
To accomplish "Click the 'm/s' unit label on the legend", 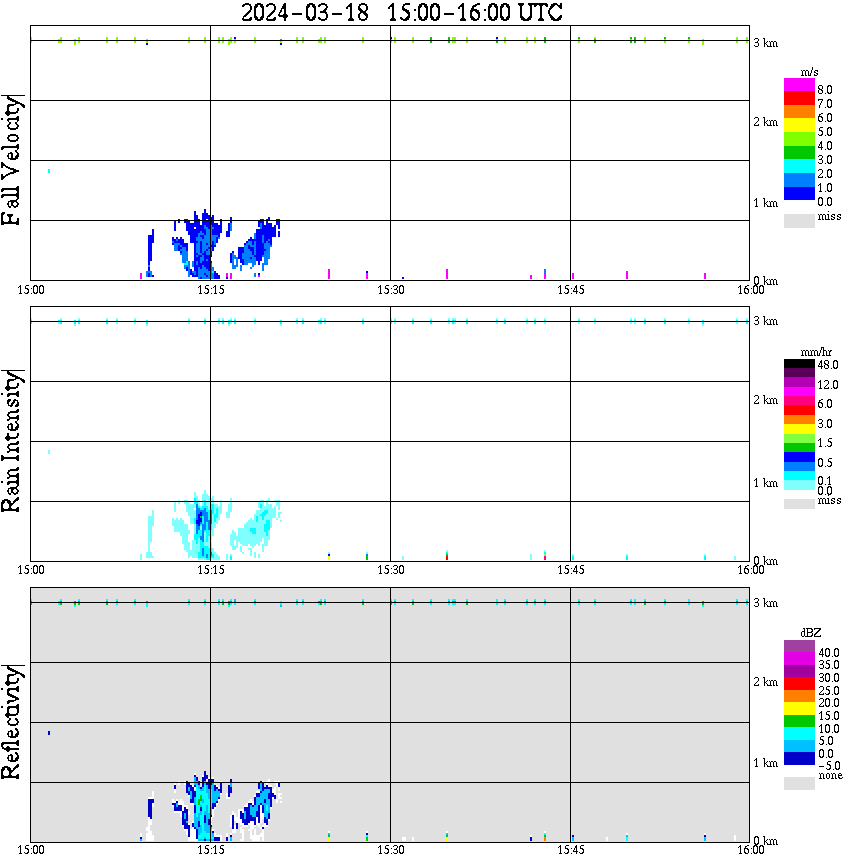I will pos(810,72).
